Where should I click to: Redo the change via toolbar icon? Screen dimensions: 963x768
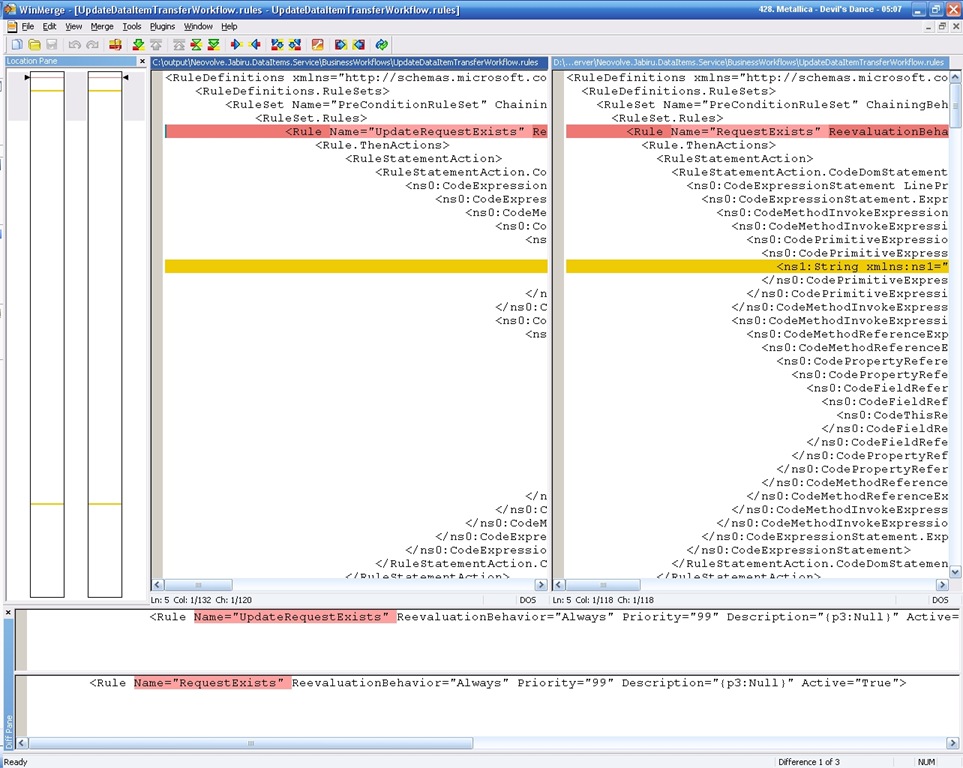click(92, 44)
